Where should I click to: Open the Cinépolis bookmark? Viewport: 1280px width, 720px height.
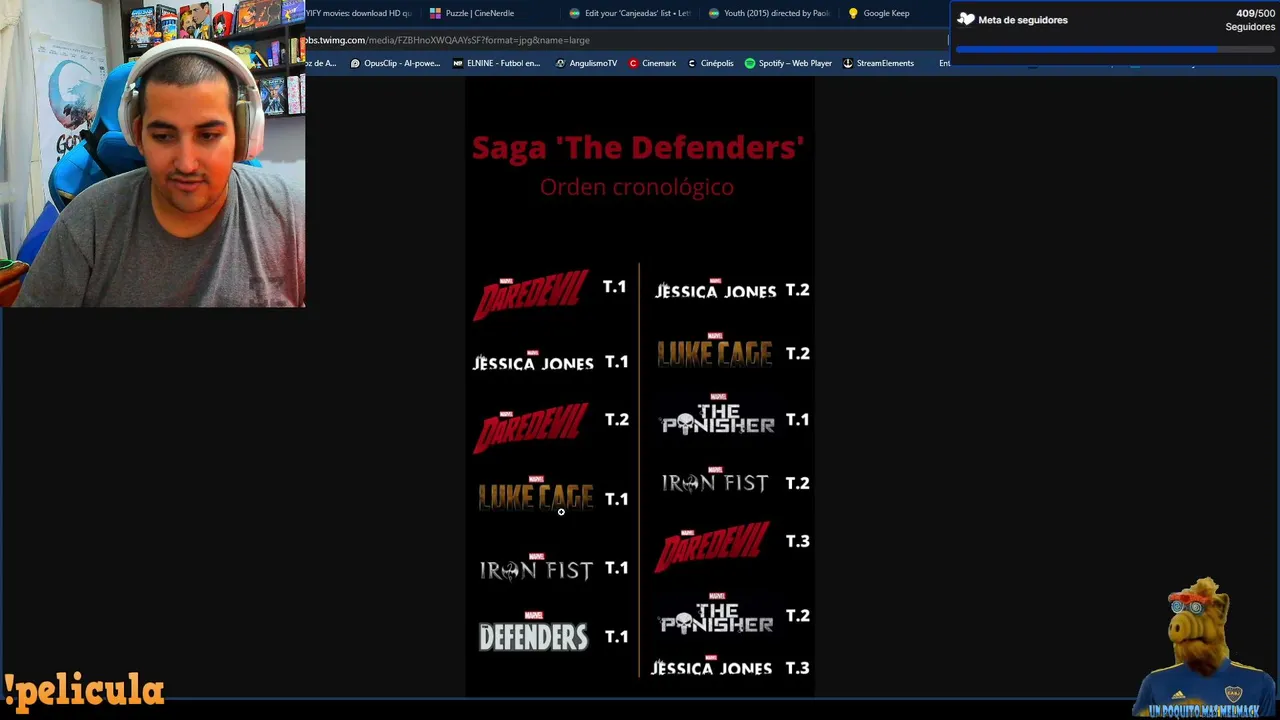click(710, 63)
